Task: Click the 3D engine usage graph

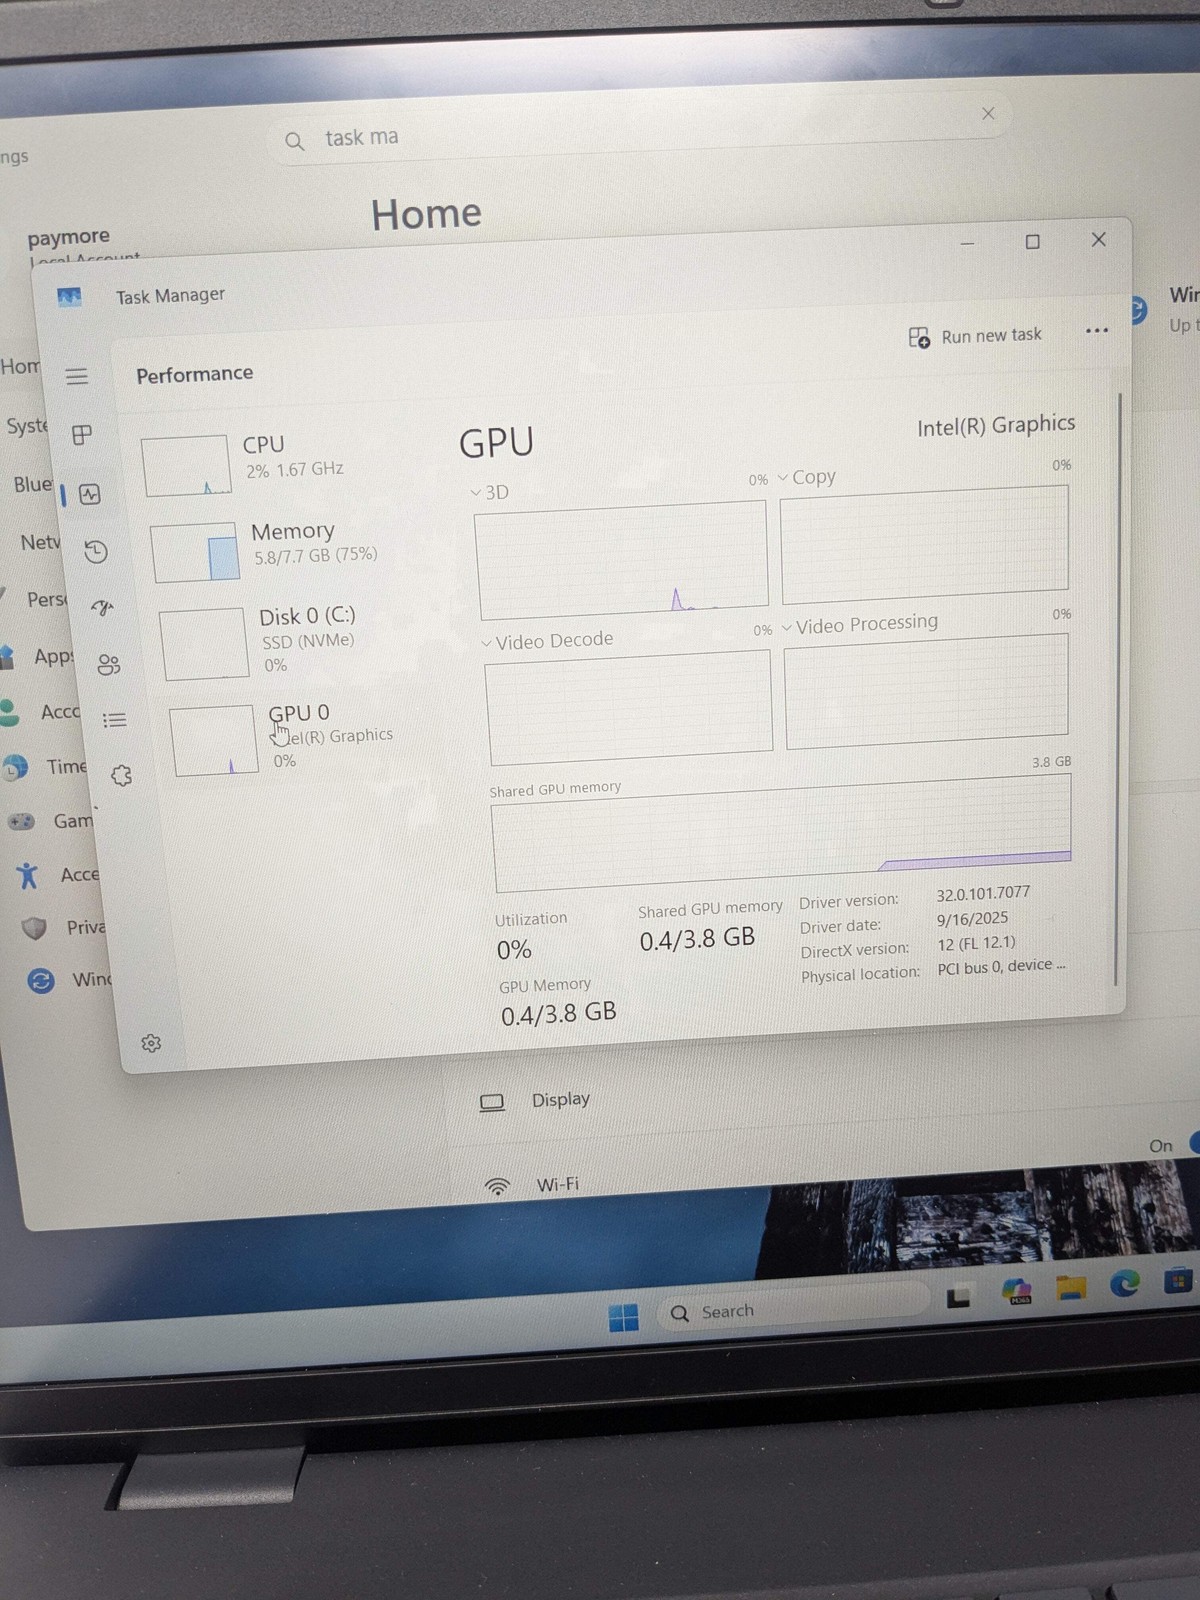Action: point(622,559)
